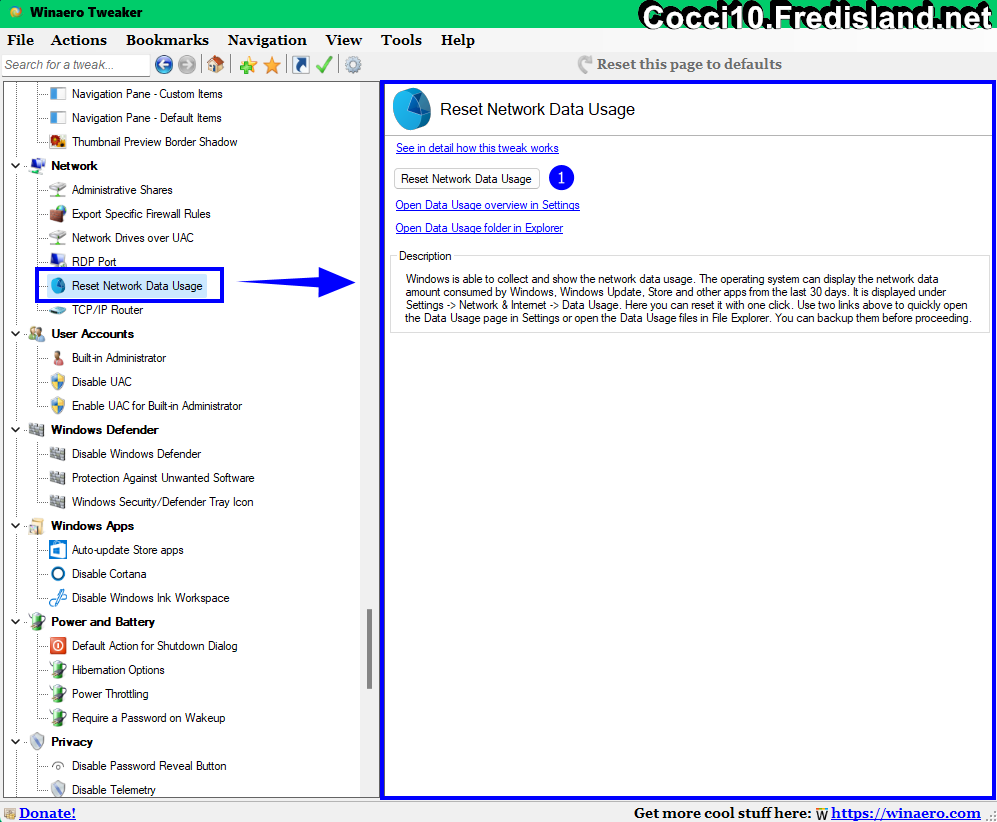Select Require a Password on Wakeup

pyautogui.click(x=148, y=718)
